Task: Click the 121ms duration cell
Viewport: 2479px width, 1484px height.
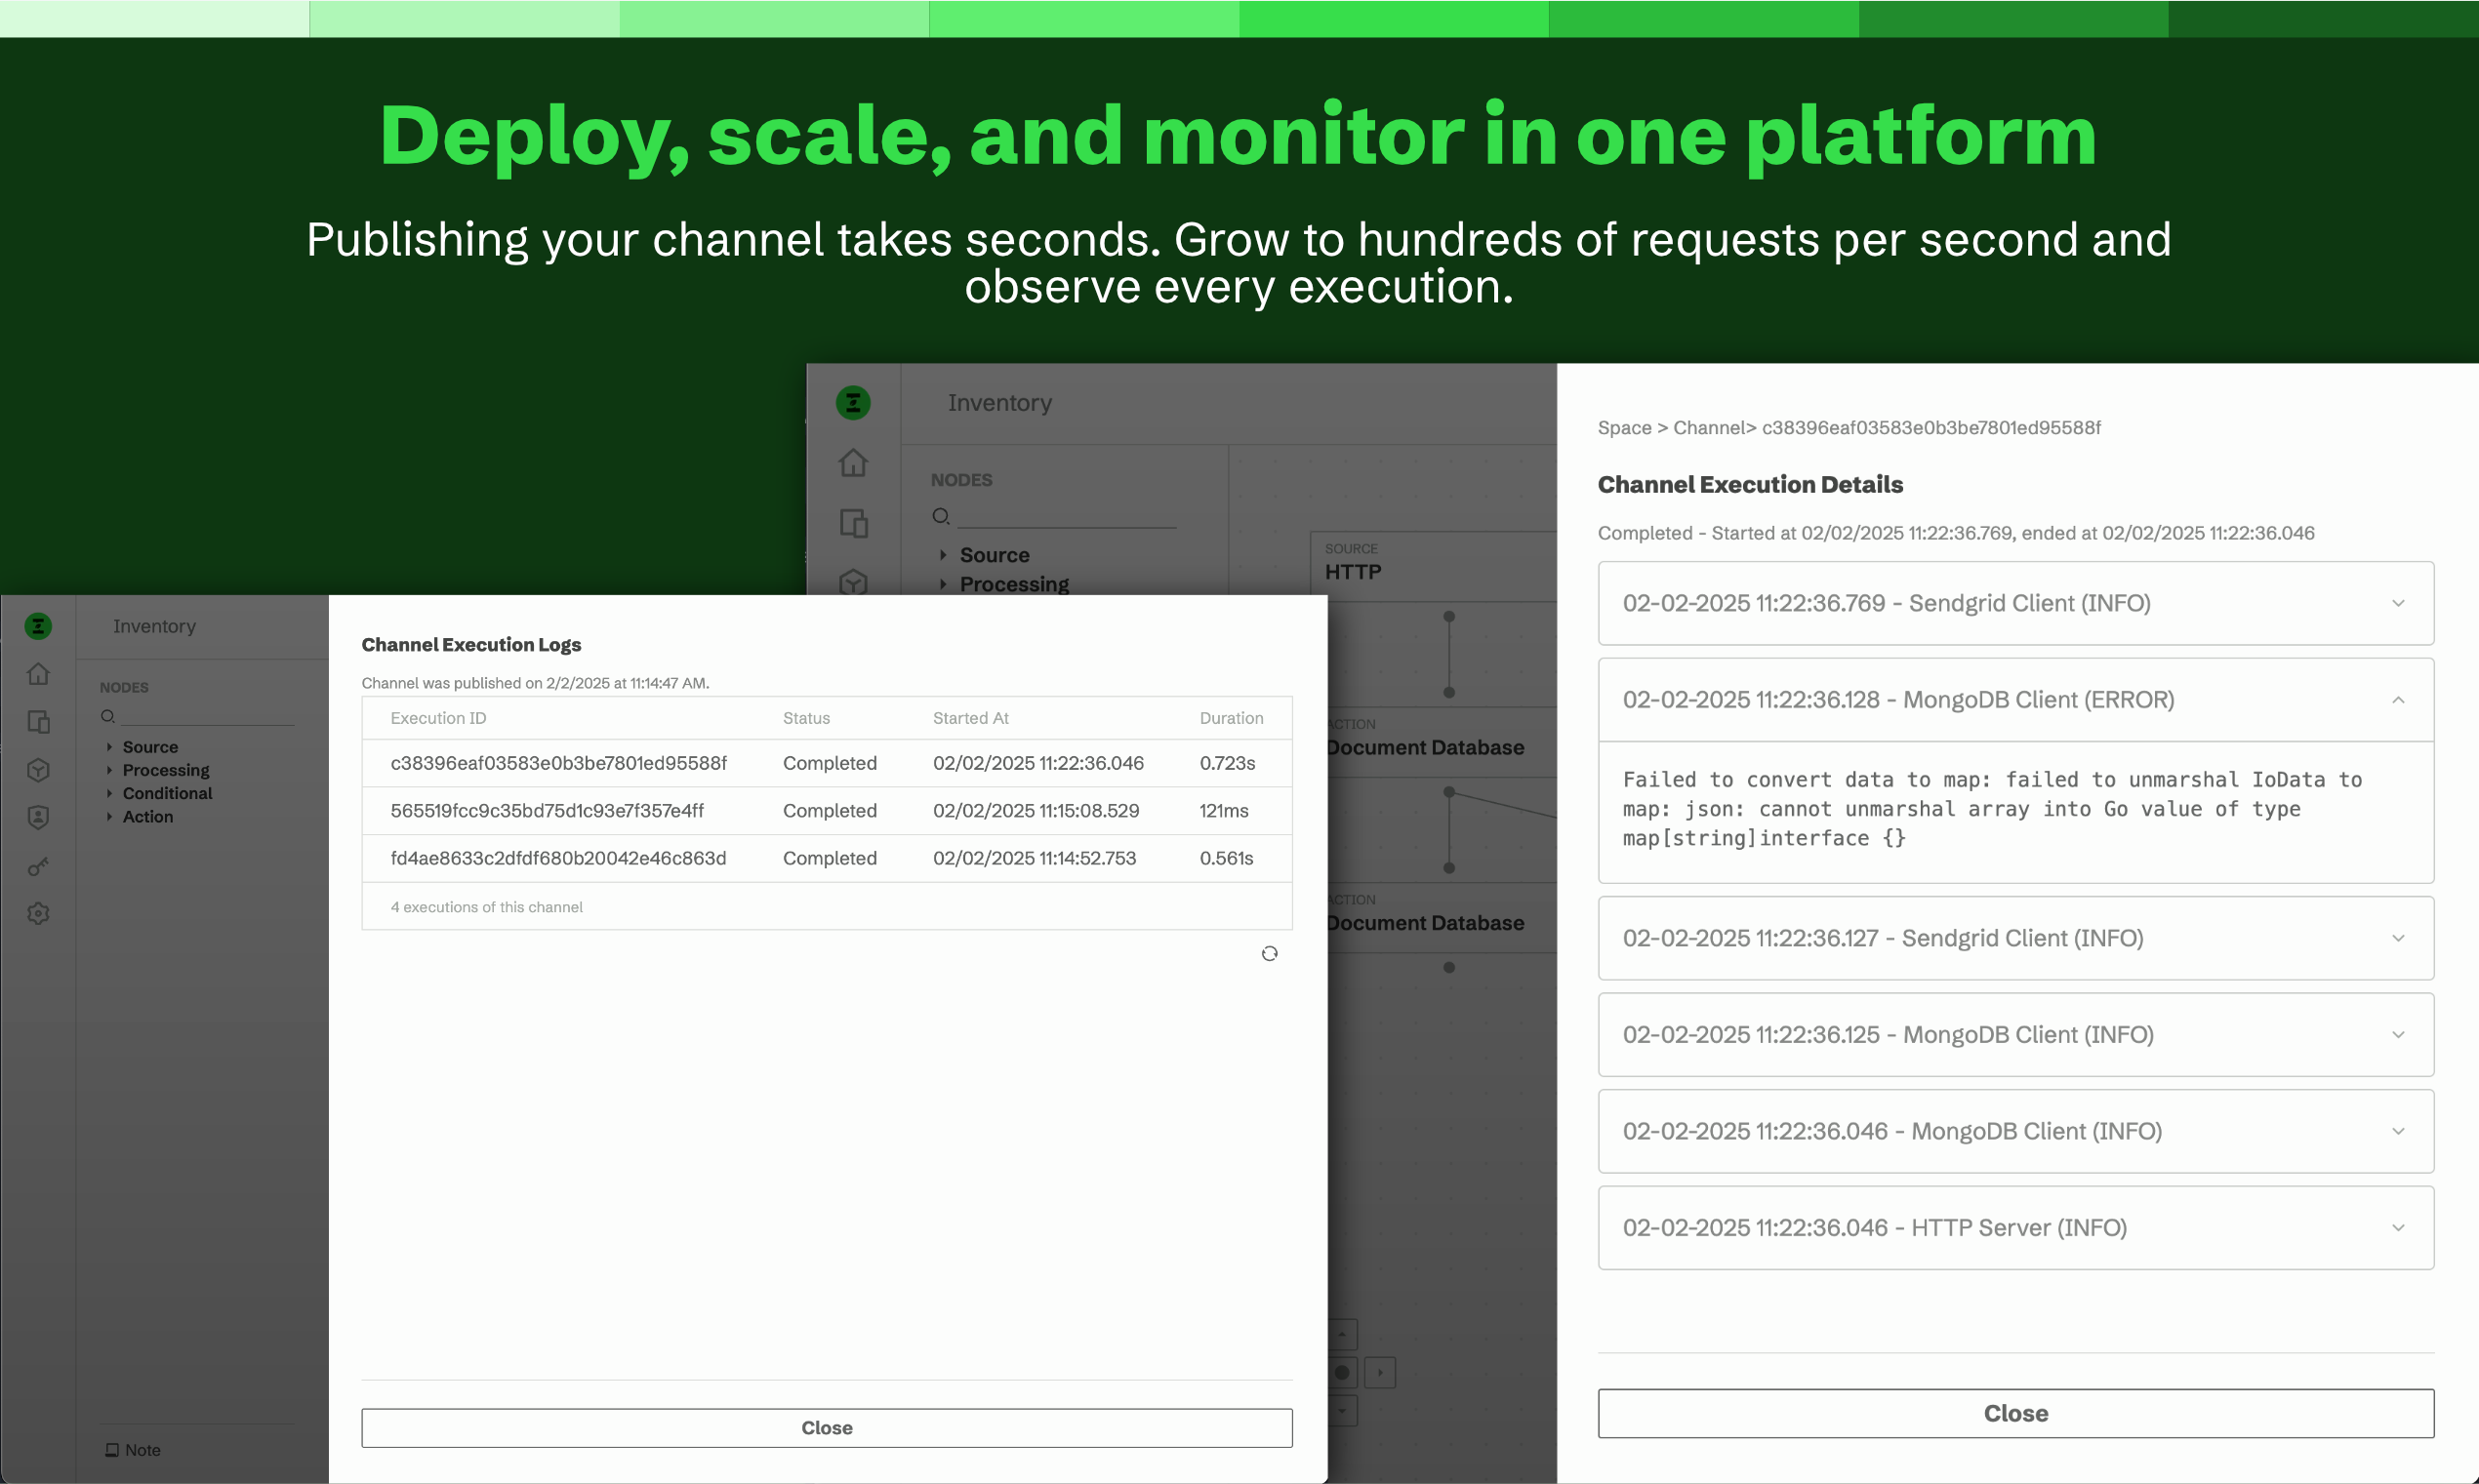Action: point(1223,811)
